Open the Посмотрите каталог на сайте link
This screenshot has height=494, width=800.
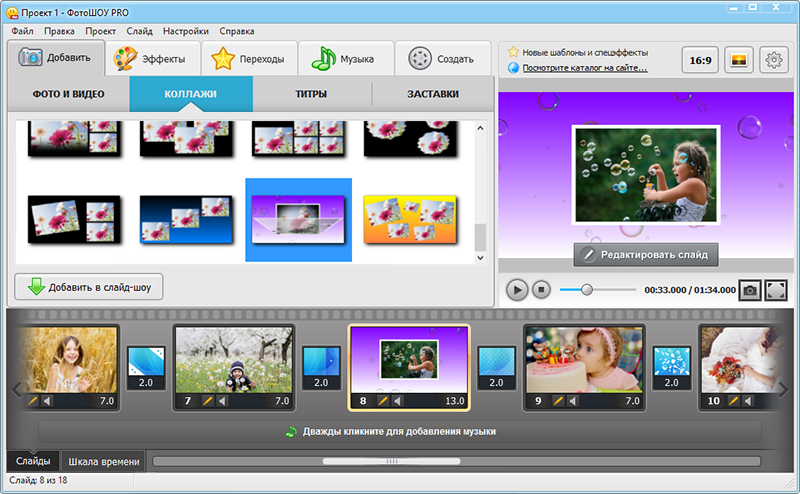(585, 68)
